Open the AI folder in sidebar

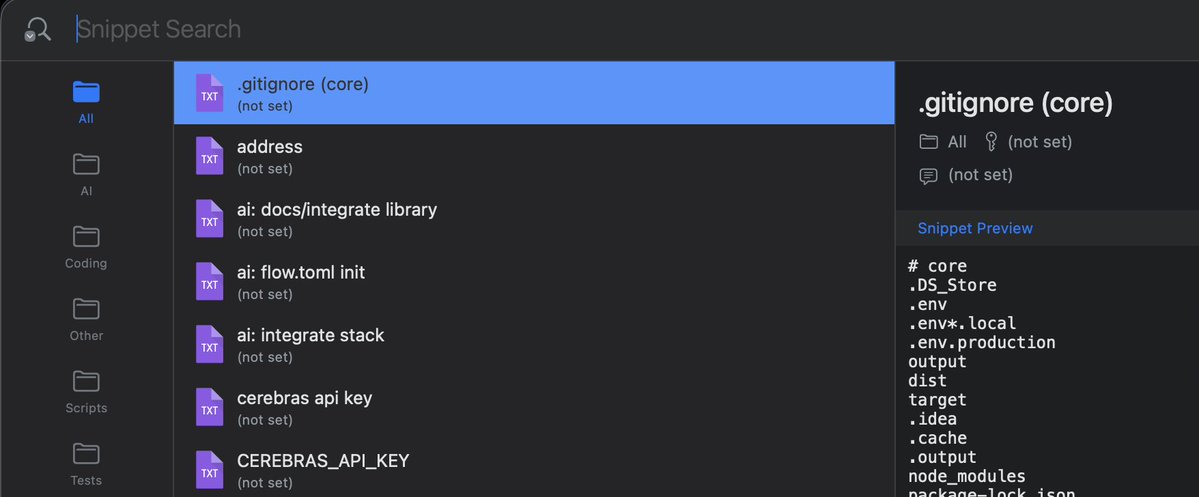[86, 165]
